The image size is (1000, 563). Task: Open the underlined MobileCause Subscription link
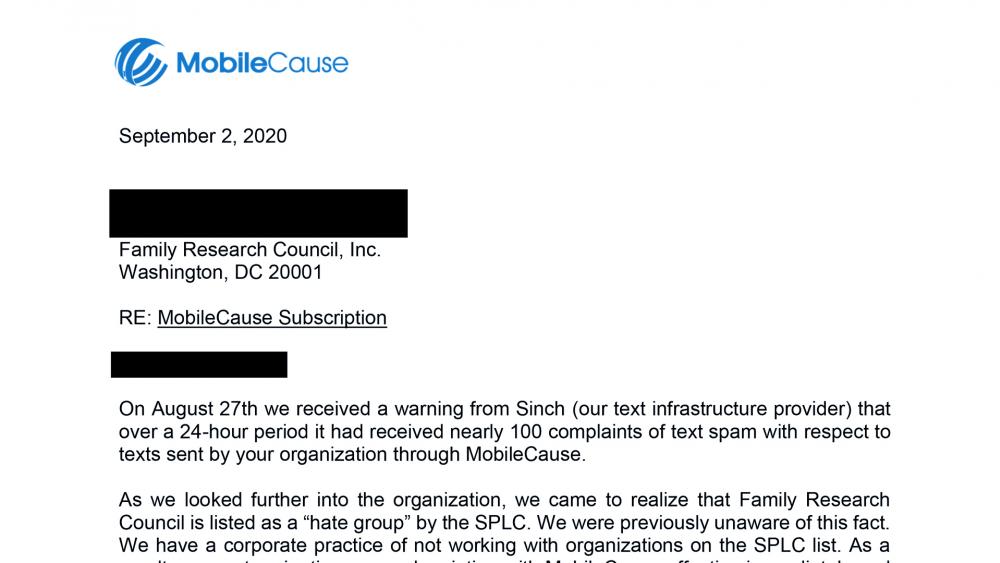click(x=272, y=318)
